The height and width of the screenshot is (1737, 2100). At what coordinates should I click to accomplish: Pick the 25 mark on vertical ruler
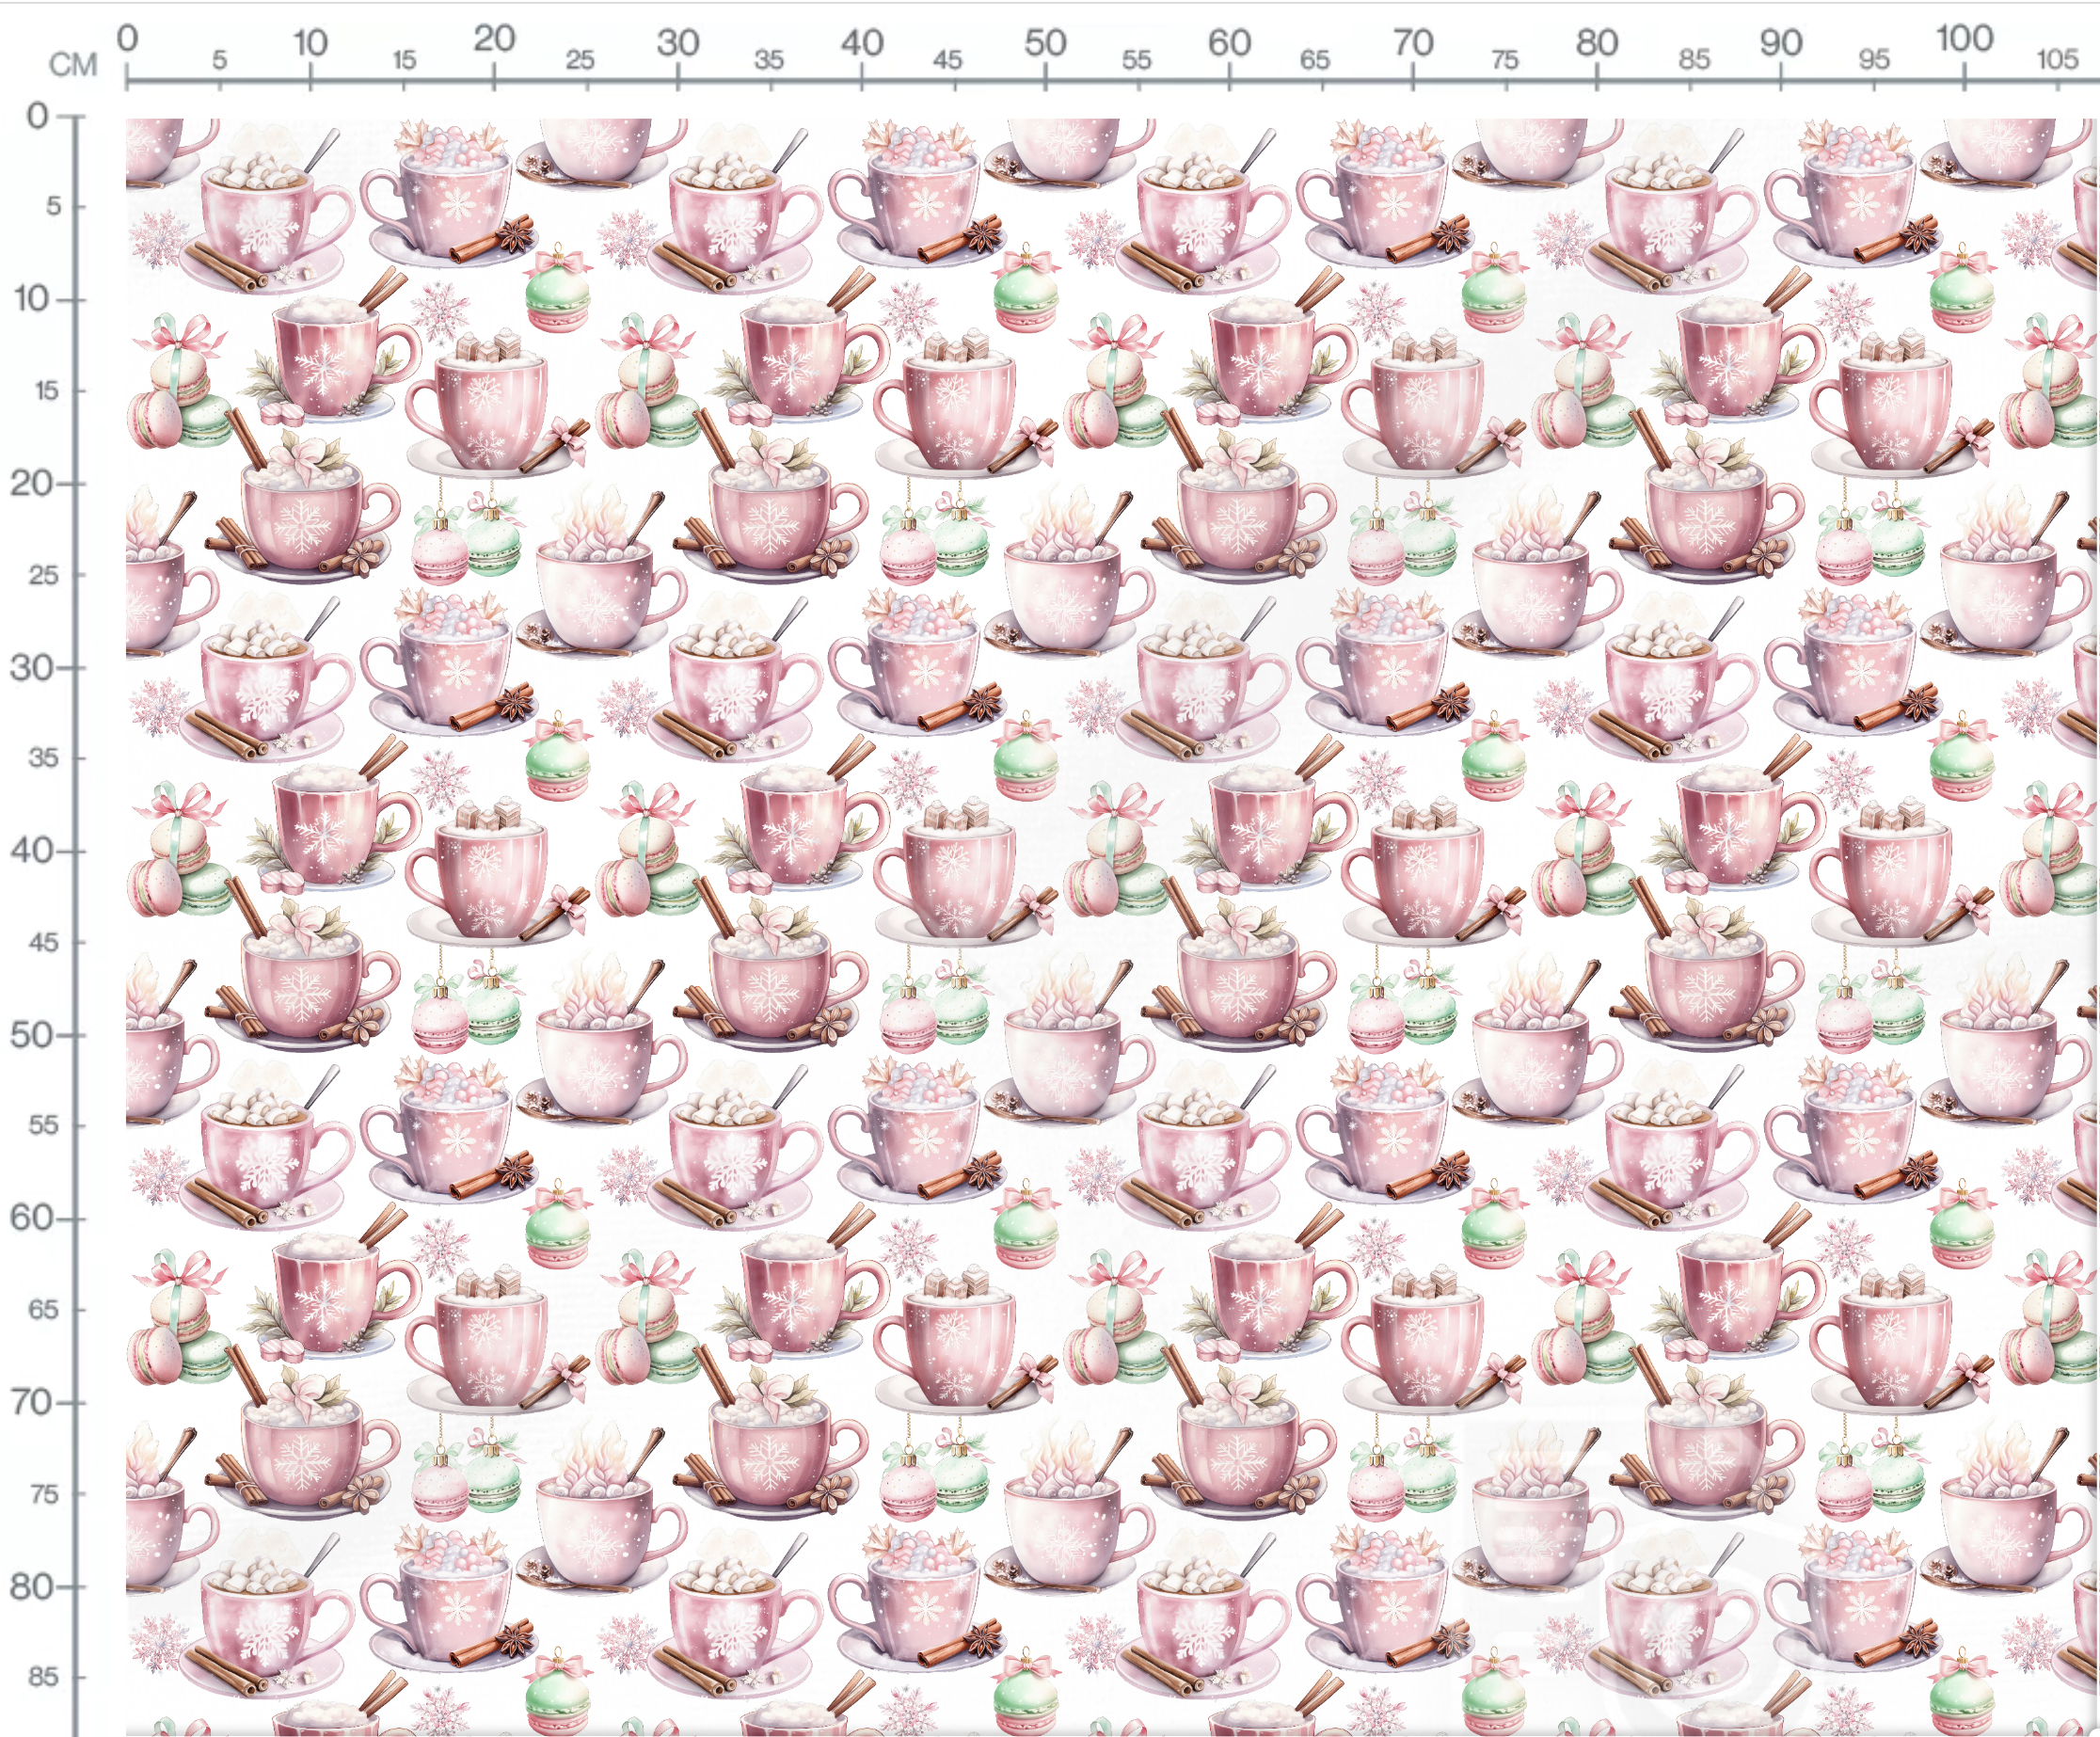click(x=43, y=575)
